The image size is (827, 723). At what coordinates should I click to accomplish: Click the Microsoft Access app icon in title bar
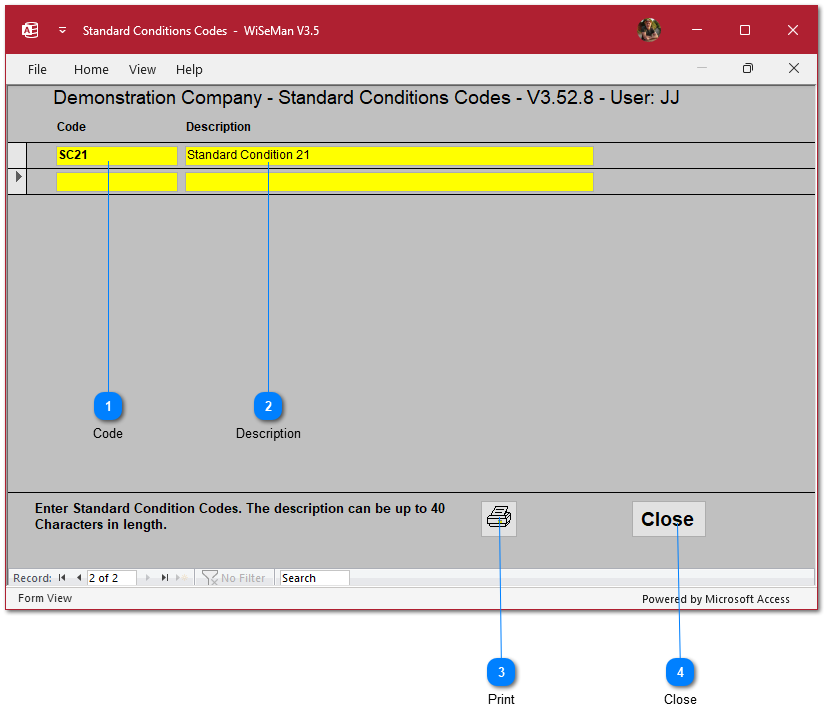30,30
